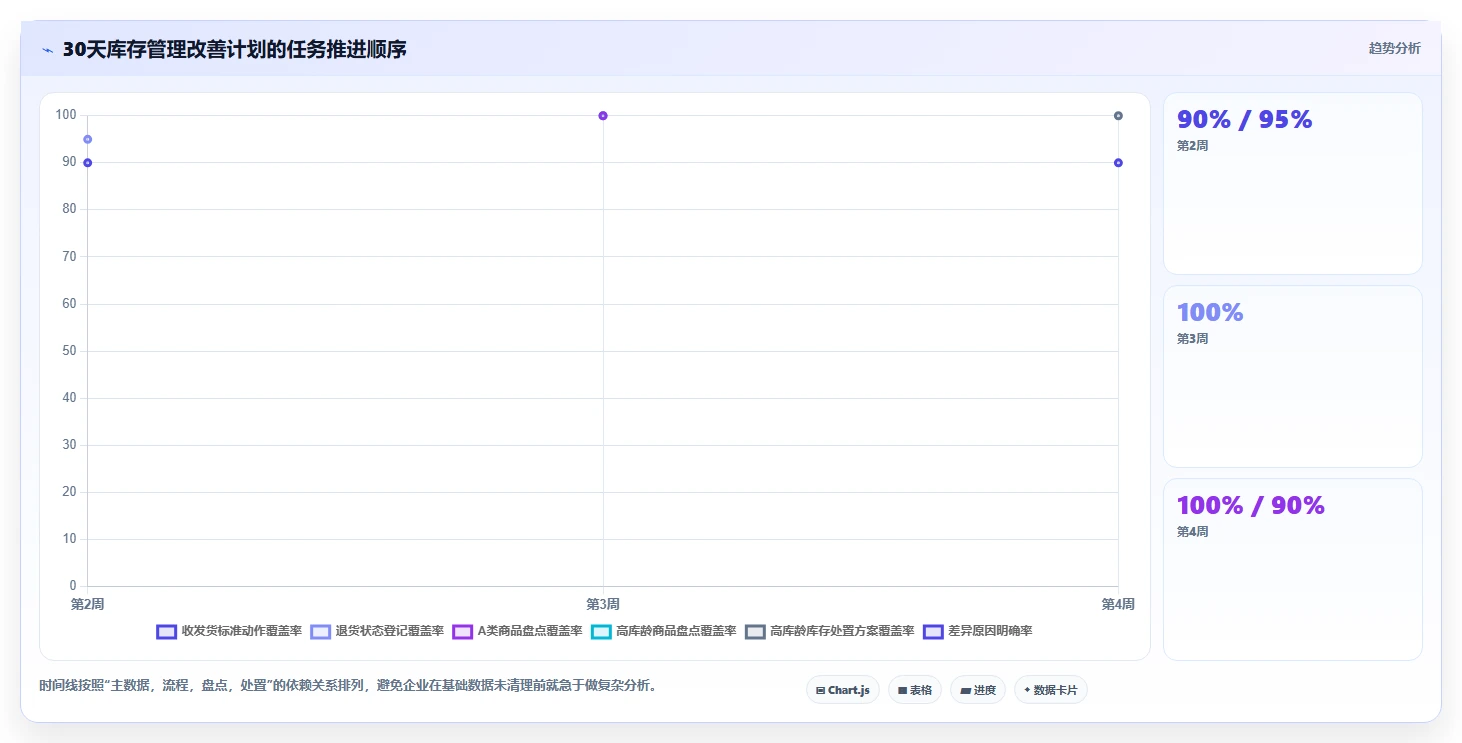Click the 第3周 x-axis label on the chart

coord(603,604)
